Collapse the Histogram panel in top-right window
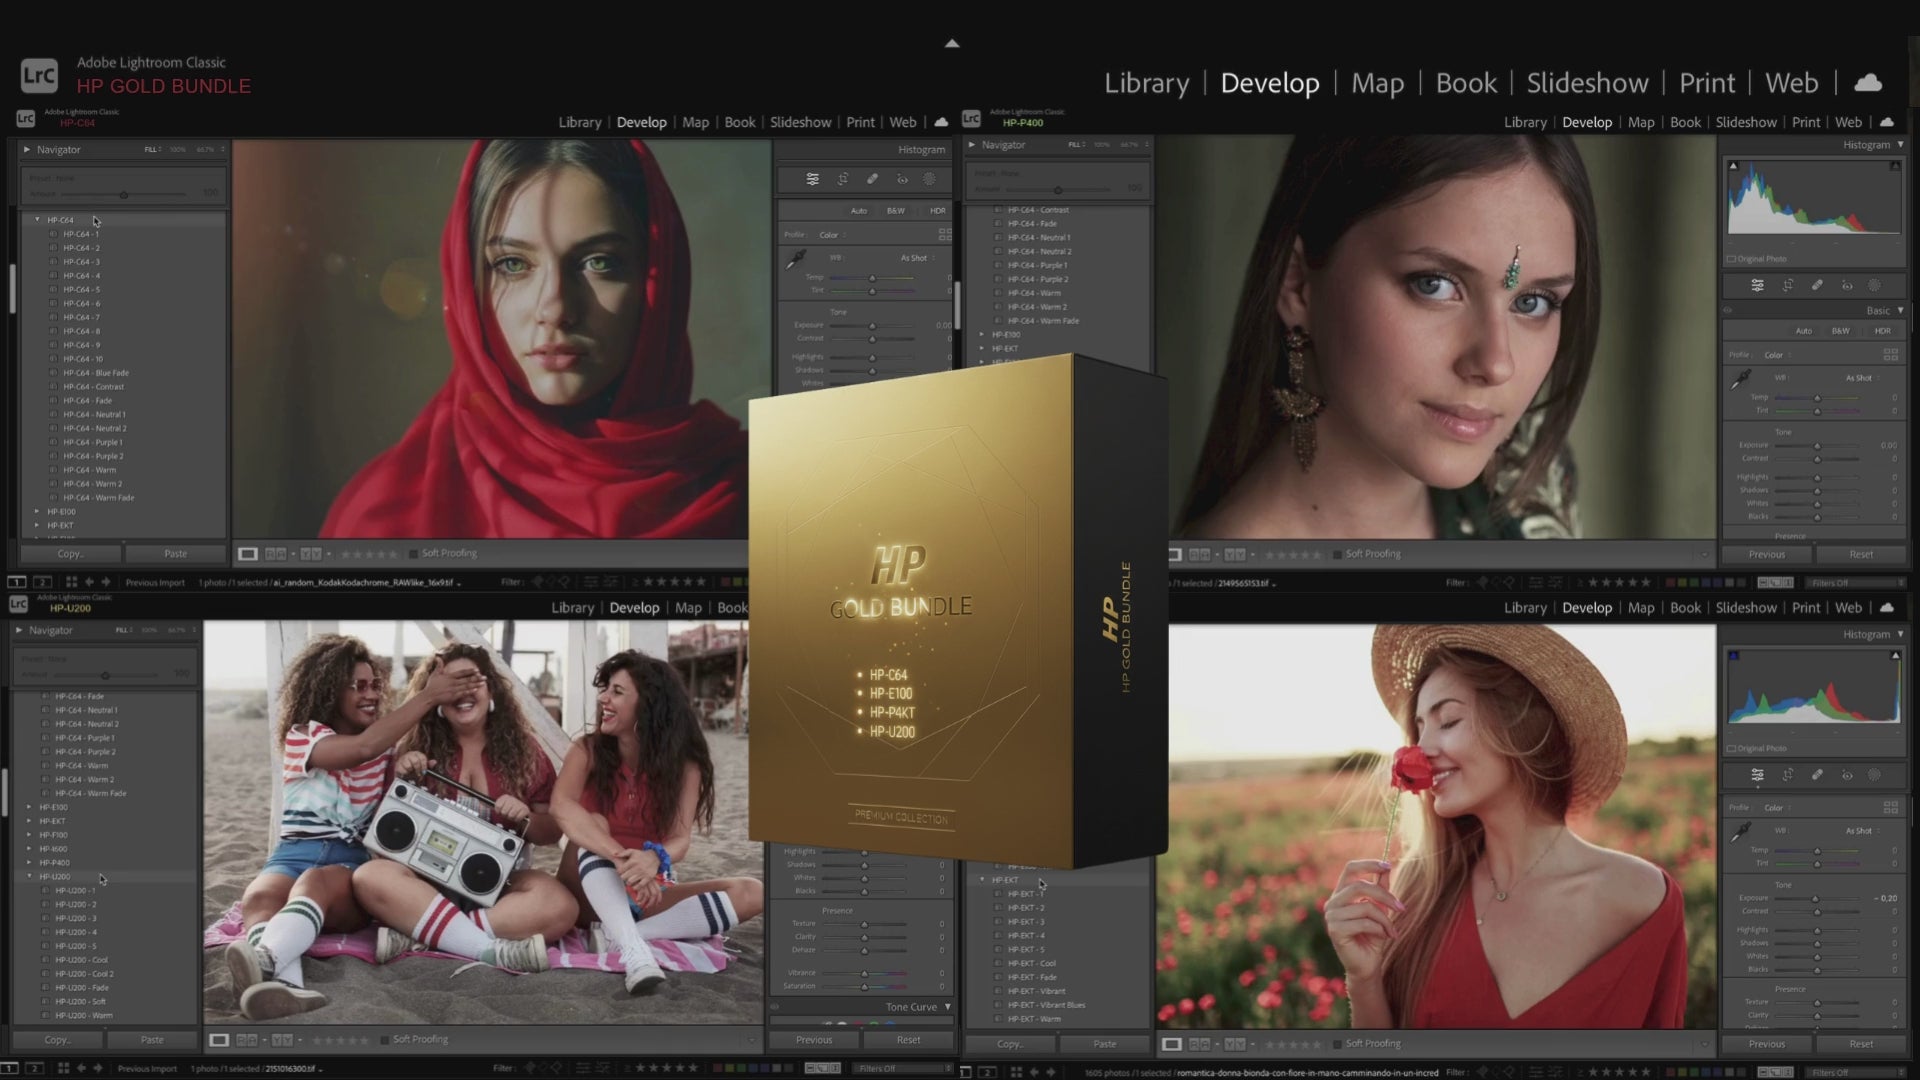Viewport: 1920px width, 1080px height. click(x=1900, y=145)
